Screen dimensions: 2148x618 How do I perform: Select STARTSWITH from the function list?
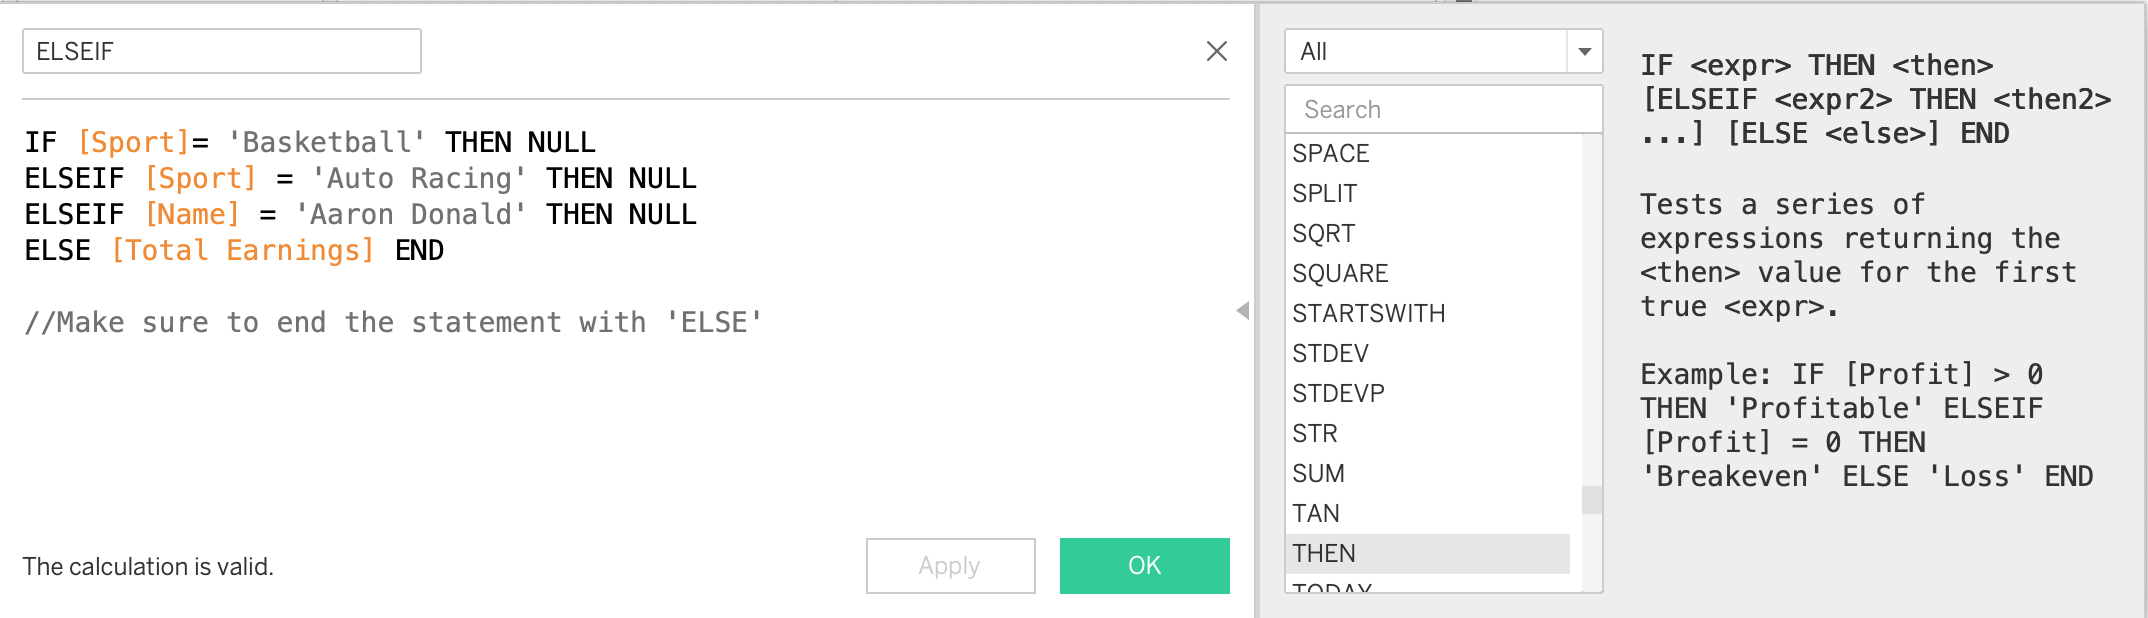pyautogui.click(x=1368, y=314)
